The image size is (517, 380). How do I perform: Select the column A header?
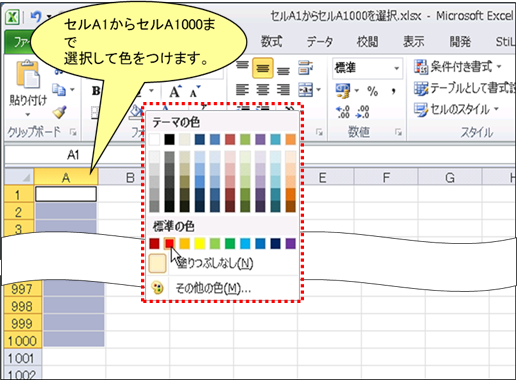[x=66, y=178]
